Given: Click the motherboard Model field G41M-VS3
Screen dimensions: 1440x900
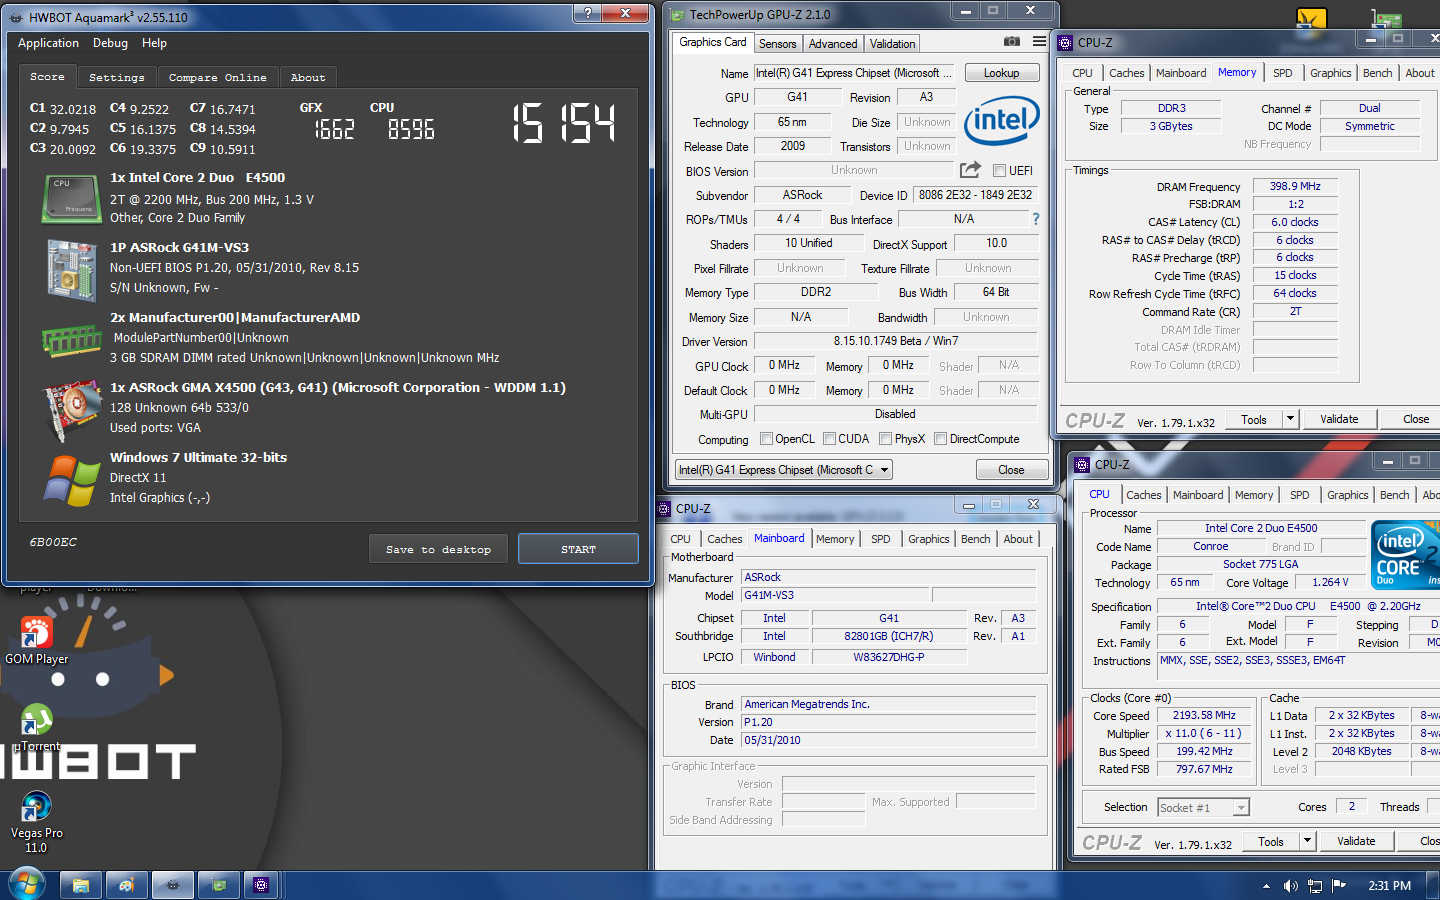Looking at the screenshot, I should (836, 595).
